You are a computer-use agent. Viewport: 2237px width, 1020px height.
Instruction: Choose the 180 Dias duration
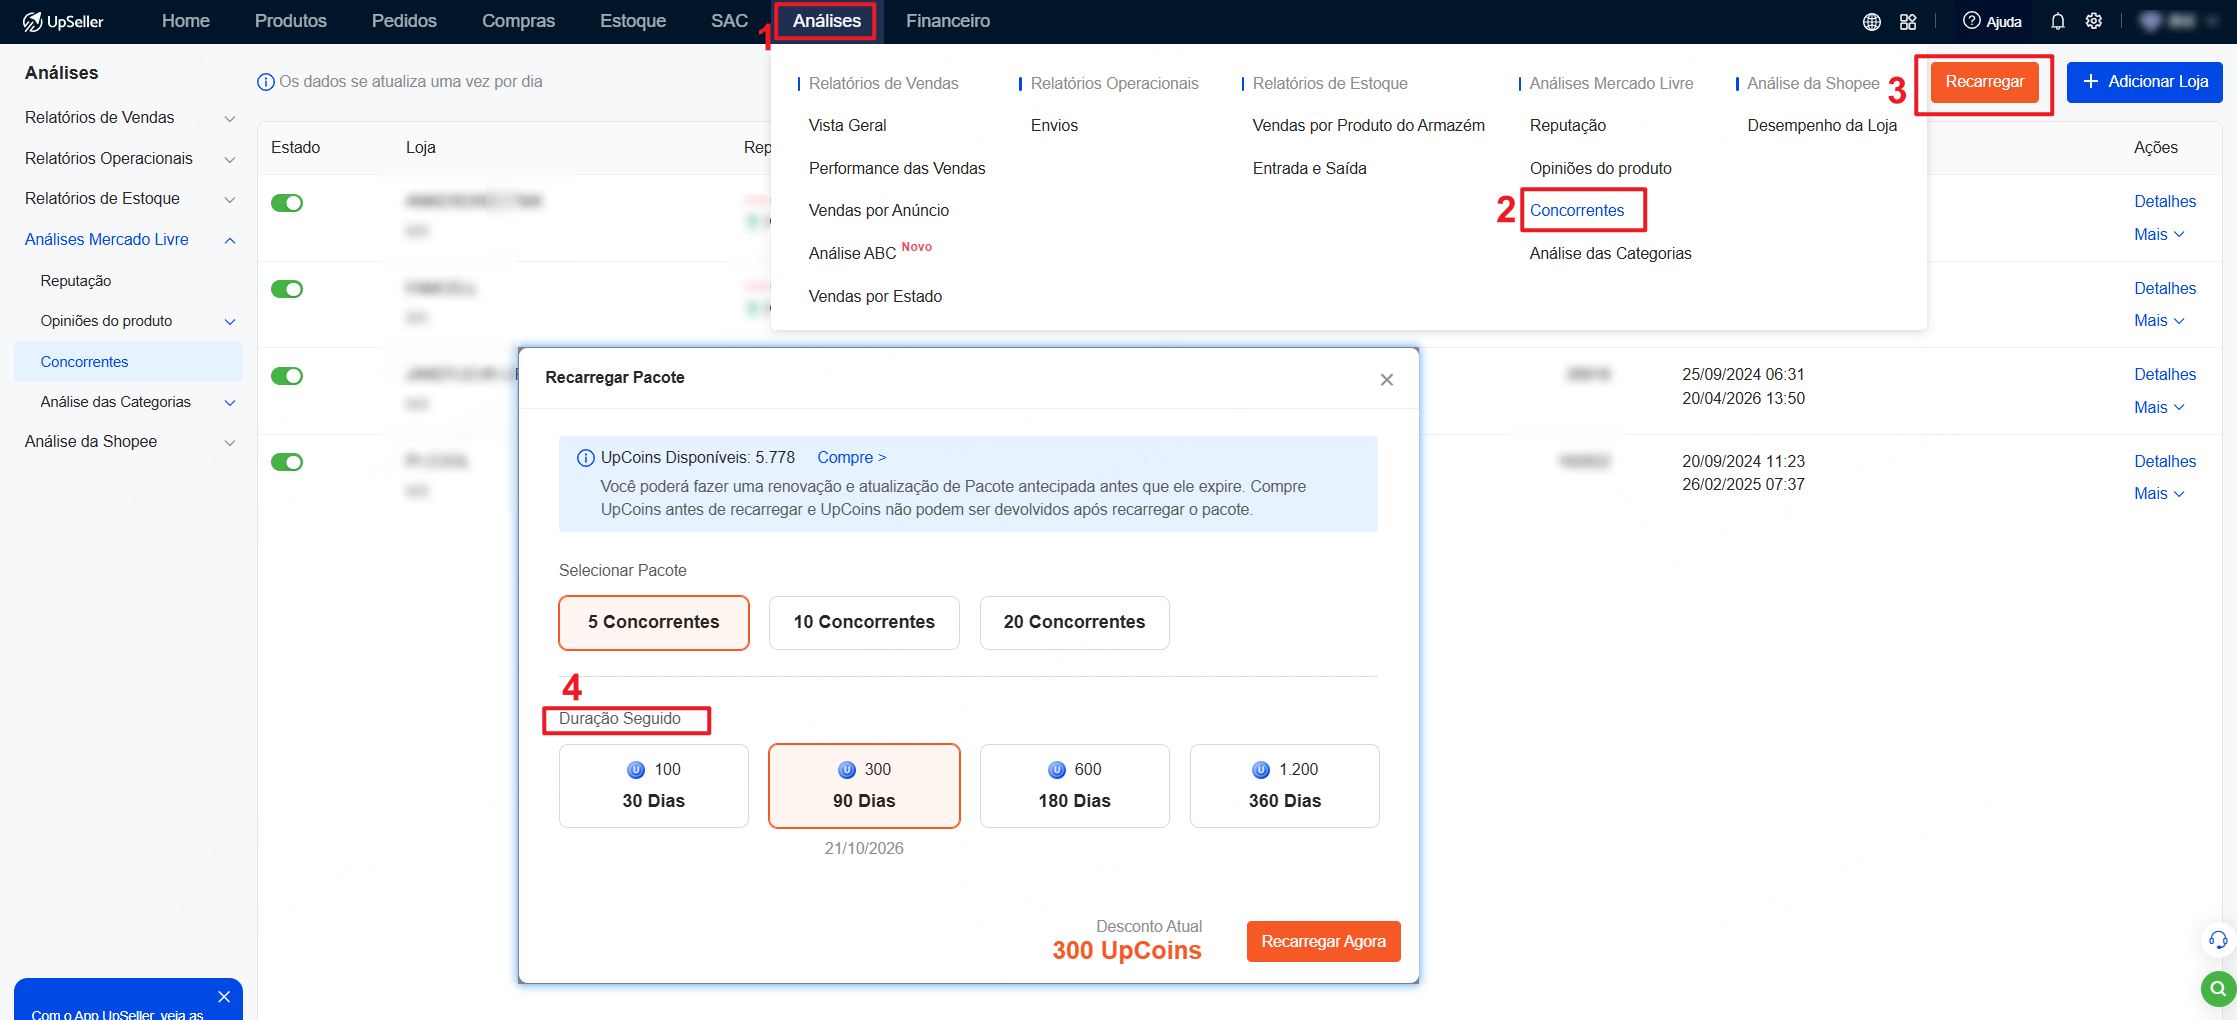[x=1075, y=785]
